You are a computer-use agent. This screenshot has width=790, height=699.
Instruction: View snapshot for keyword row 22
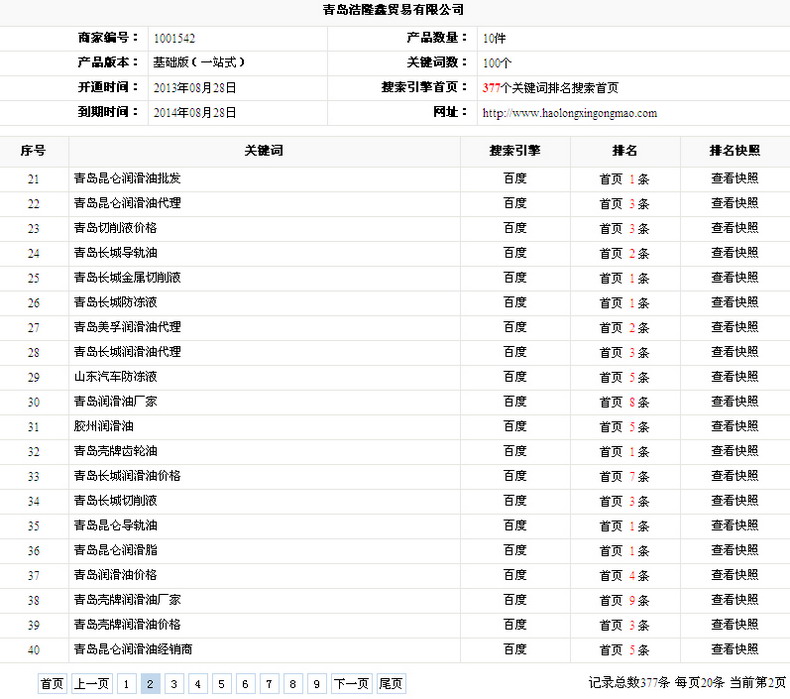pyautogui.click(x=735, y=203)
